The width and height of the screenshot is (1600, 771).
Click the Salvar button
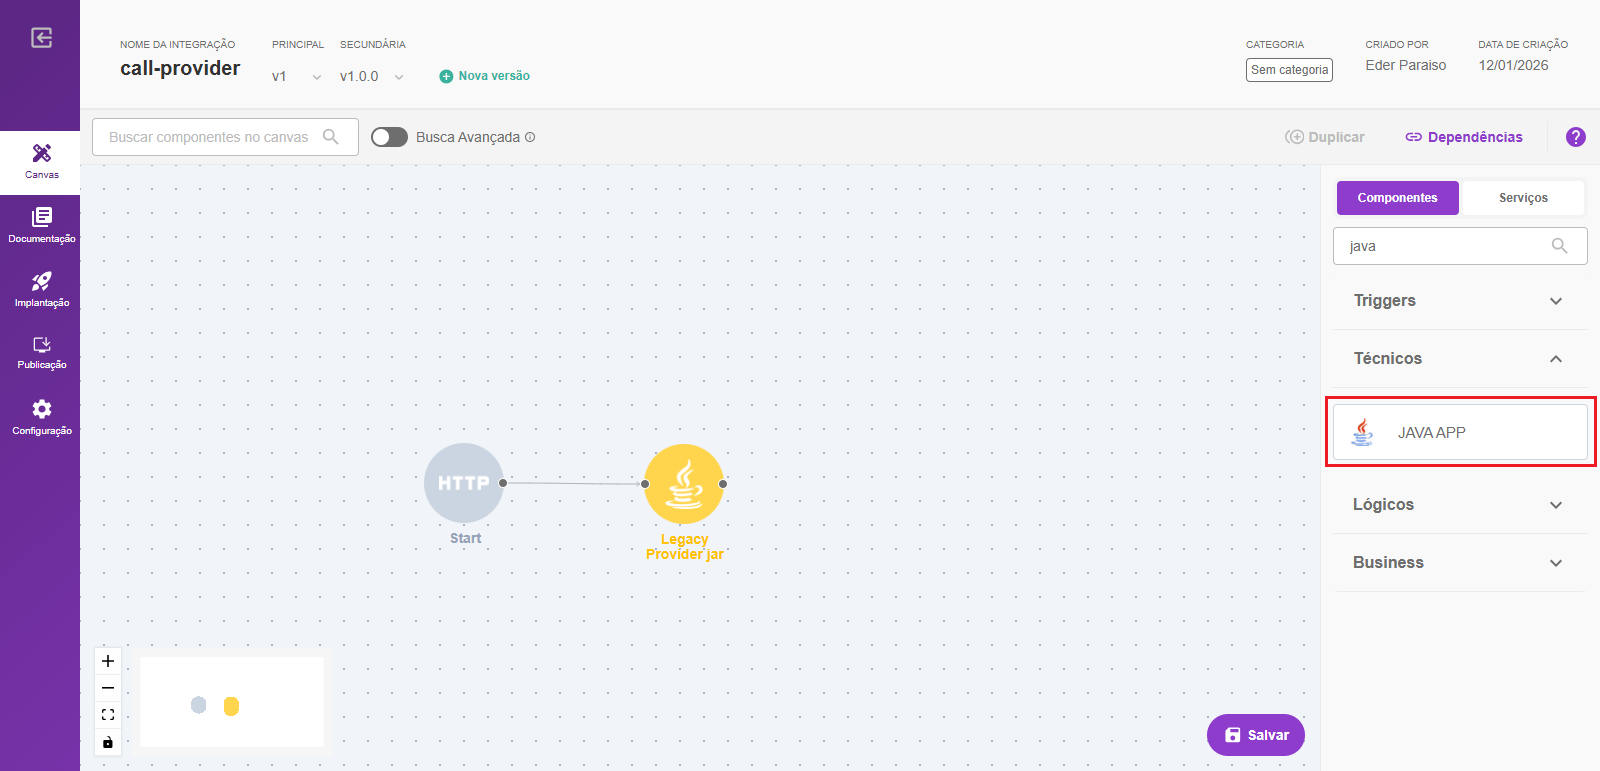[x=1256, y=735]
